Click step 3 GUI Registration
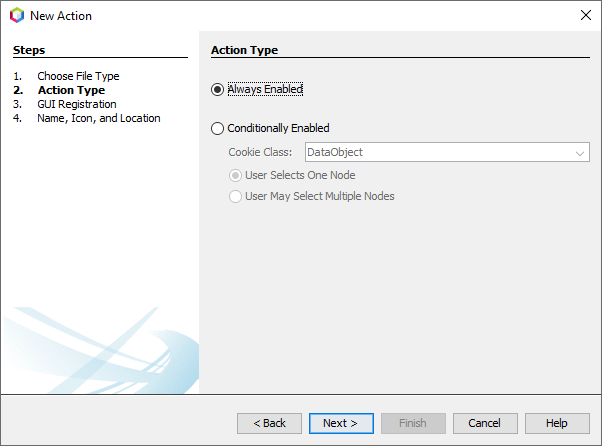Viewport: 602px width, 446px height. pyautogui.click(x=77, y=104)
